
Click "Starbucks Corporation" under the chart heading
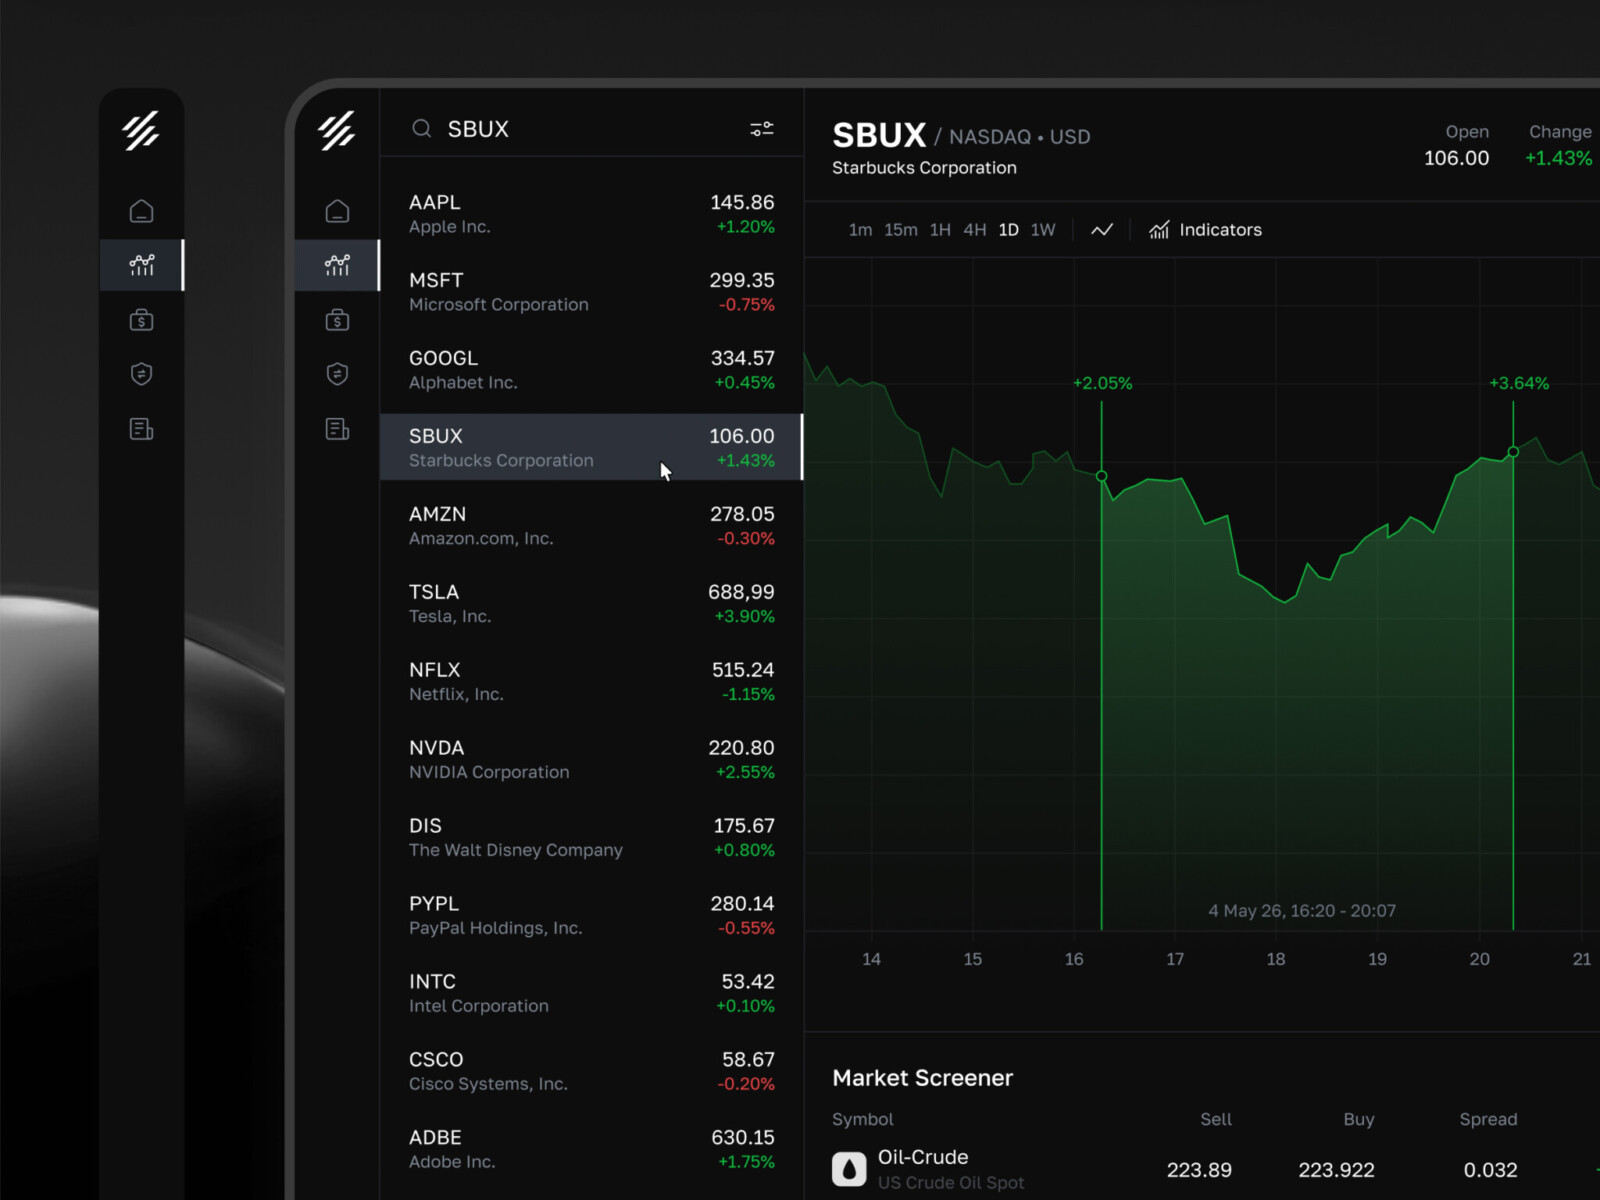point(924,168)
